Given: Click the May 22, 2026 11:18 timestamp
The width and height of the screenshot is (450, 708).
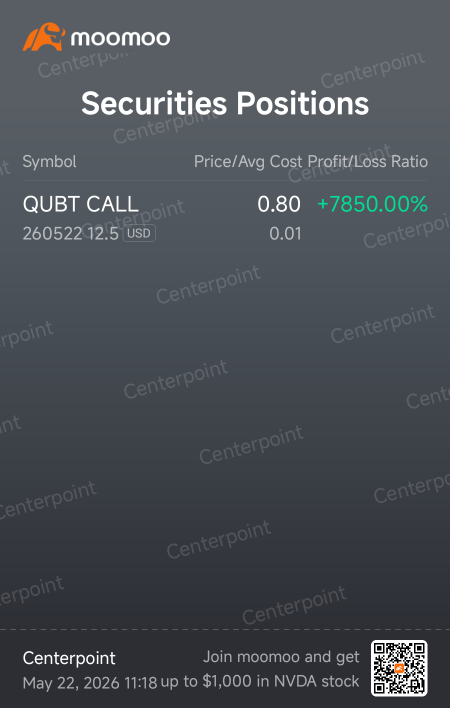Looking at the screenshot, I should pyautogui.click(x=90, y=683).
